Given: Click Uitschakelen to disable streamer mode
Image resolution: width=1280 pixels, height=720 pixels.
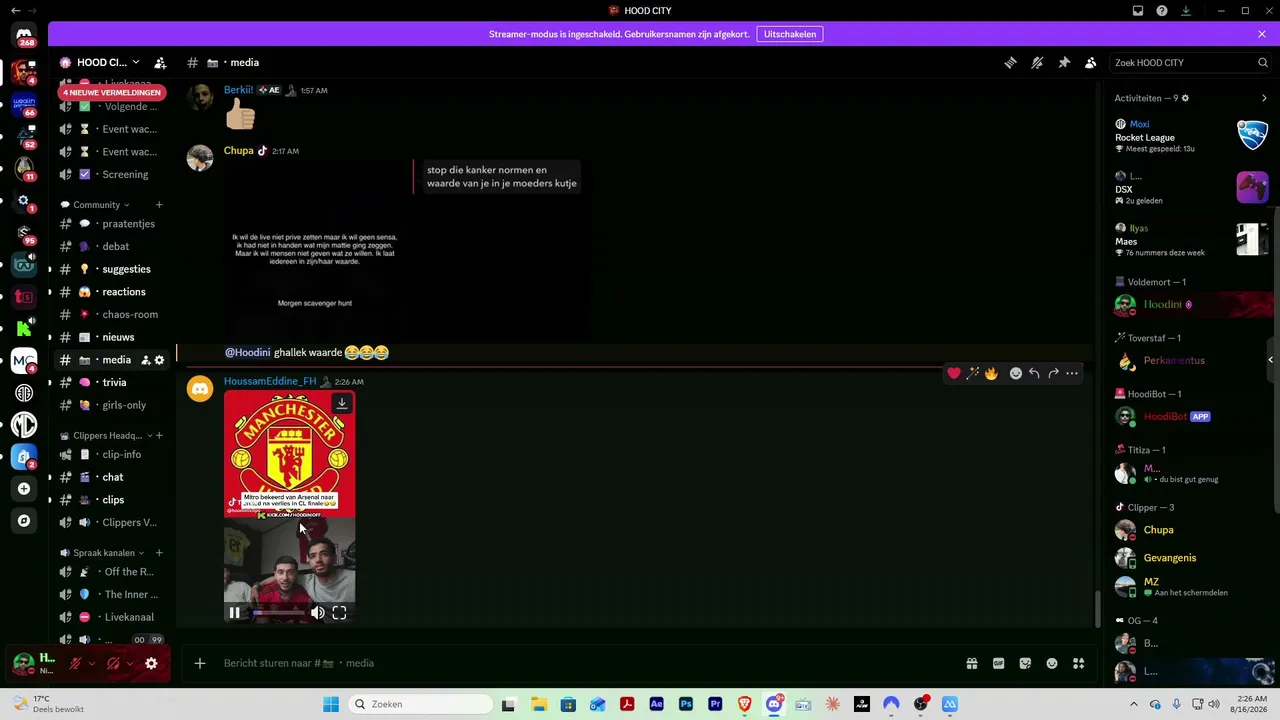Looking at the screenshot, I should (790, 34).
